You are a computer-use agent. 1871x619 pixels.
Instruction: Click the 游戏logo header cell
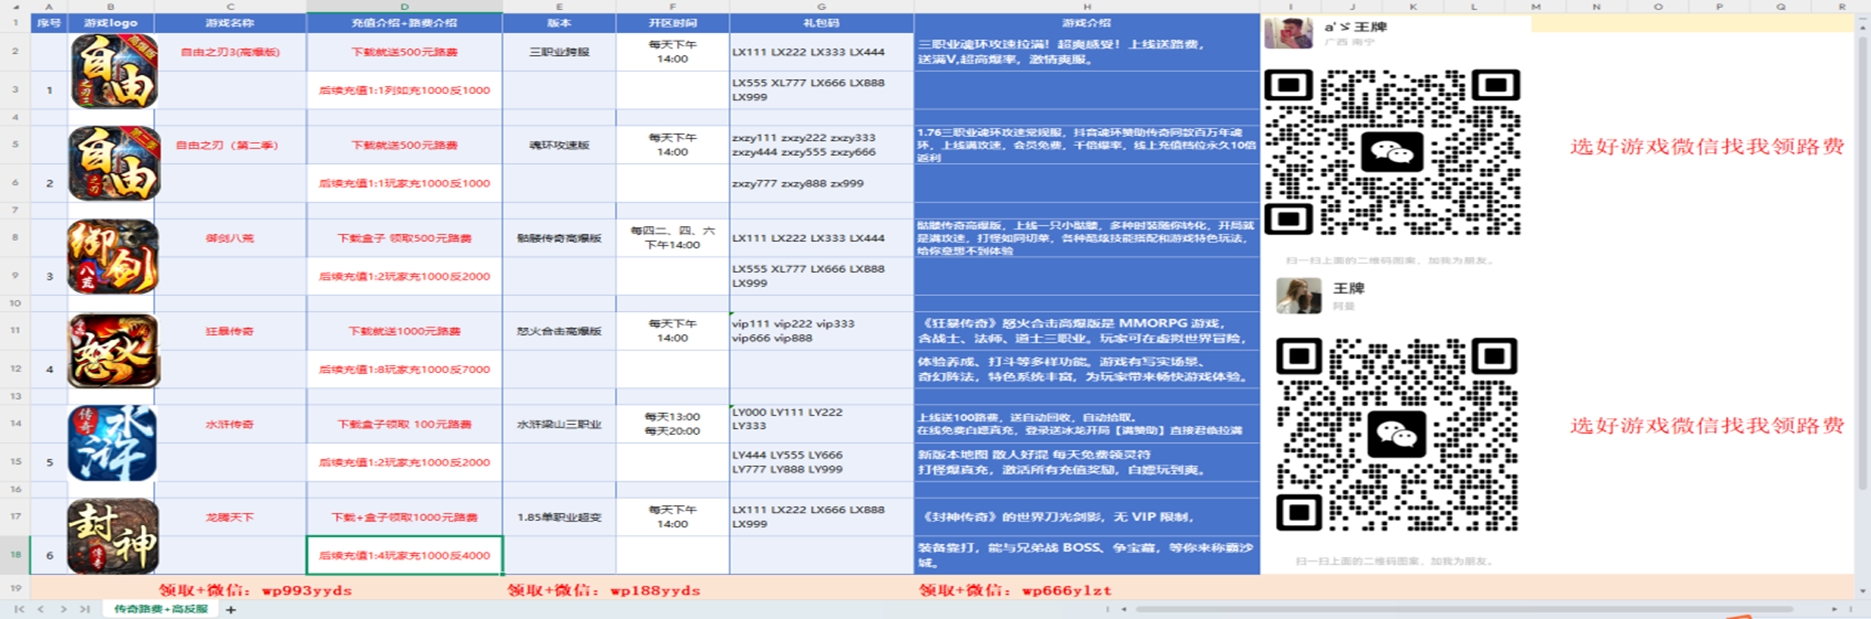pos(111,22)
